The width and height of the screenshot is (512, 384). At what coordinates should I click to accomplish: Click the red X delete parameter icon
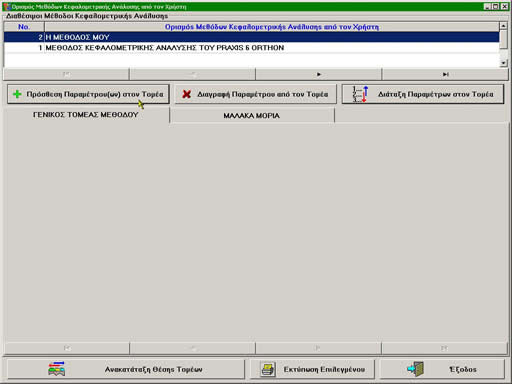tap(187, 94)
